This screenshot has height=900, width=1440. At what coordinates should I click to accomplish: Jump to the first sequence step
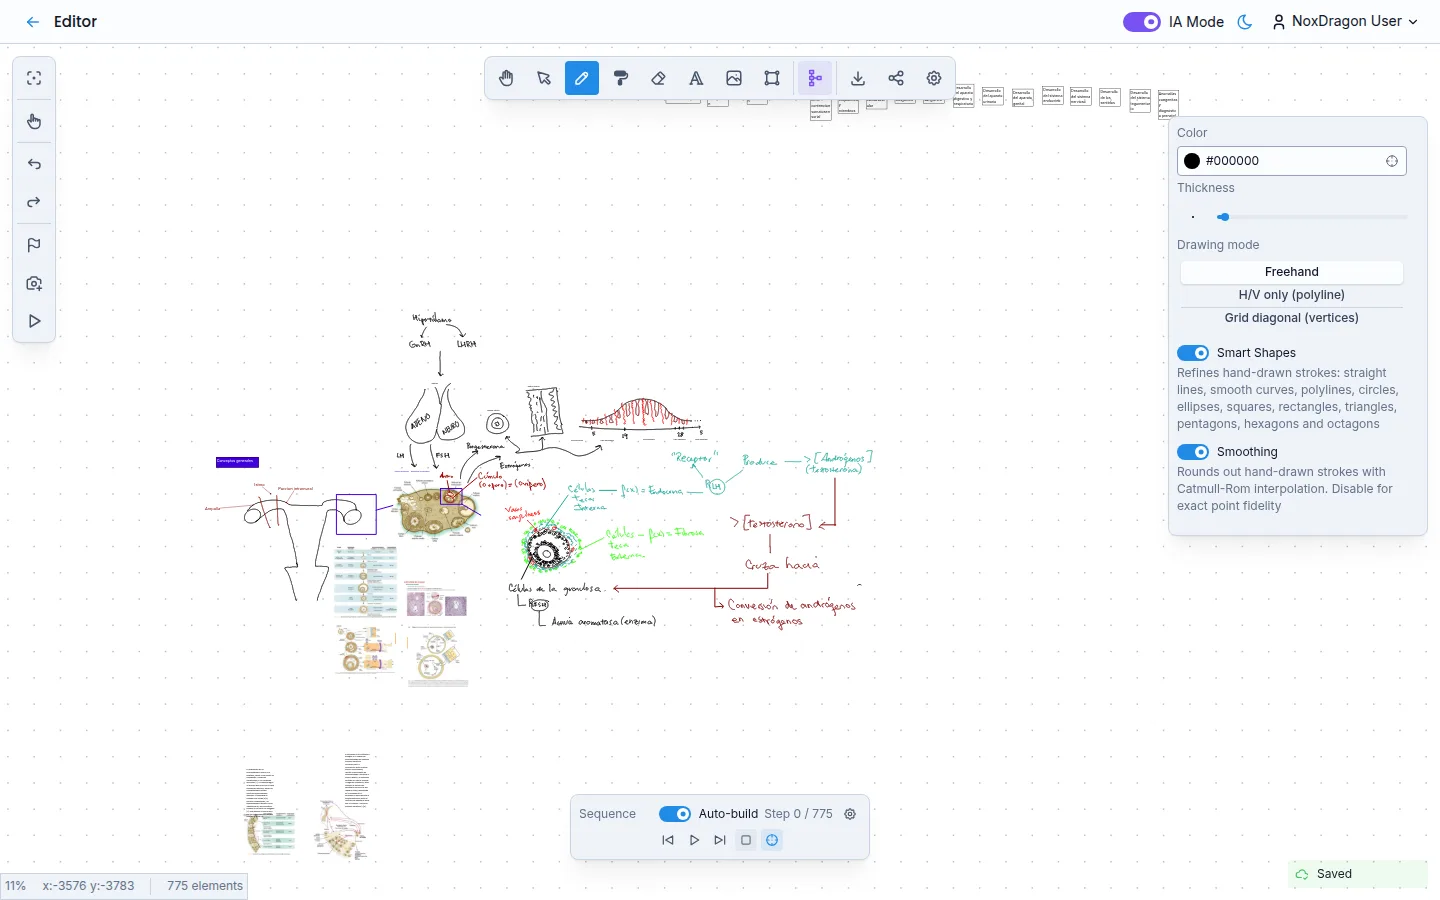[668, 840]
